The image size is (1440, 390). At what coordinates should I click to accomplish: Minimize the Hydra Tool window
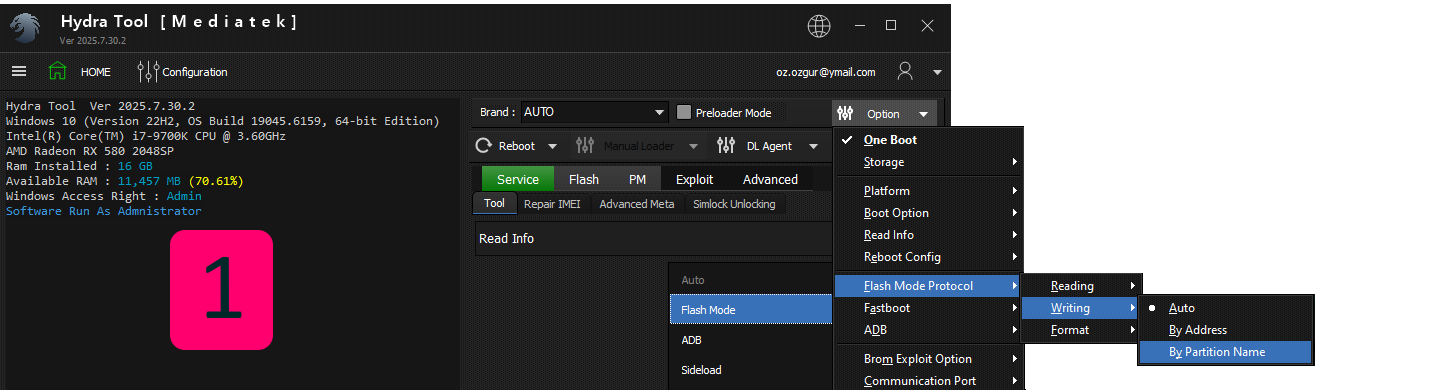(858, 26)
